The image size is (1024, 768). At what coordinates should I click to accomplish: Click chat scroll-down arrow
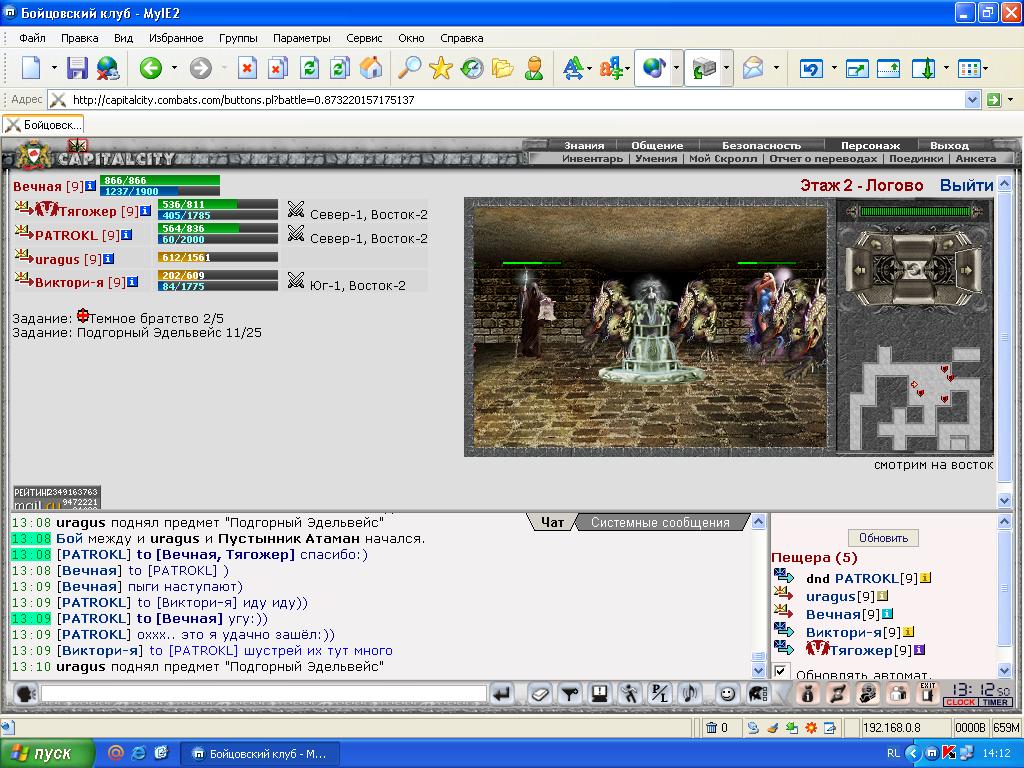(758, 671)
